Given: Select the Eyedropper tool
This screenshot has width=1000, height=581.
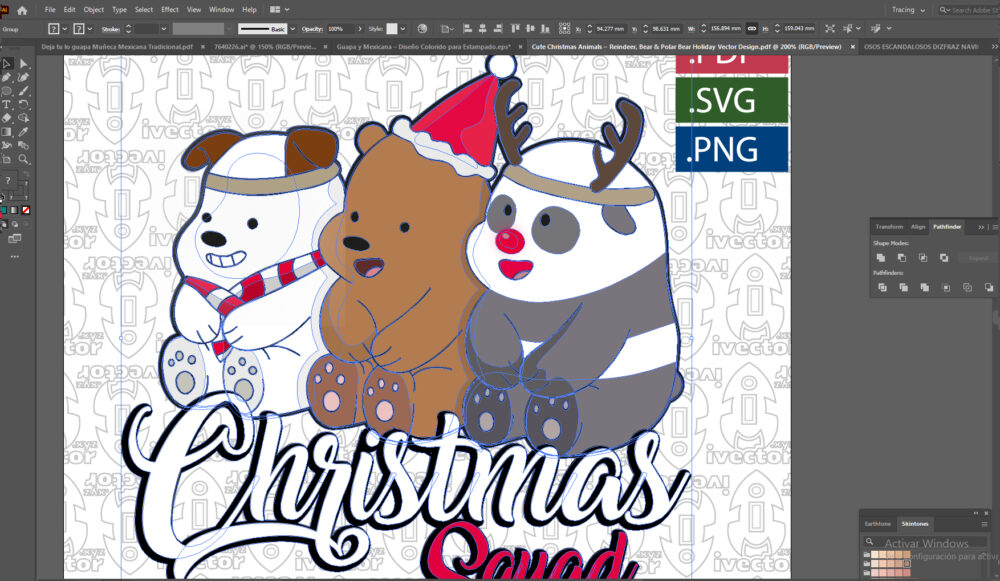Looking at the screenshot, I should tap(24, 132).
